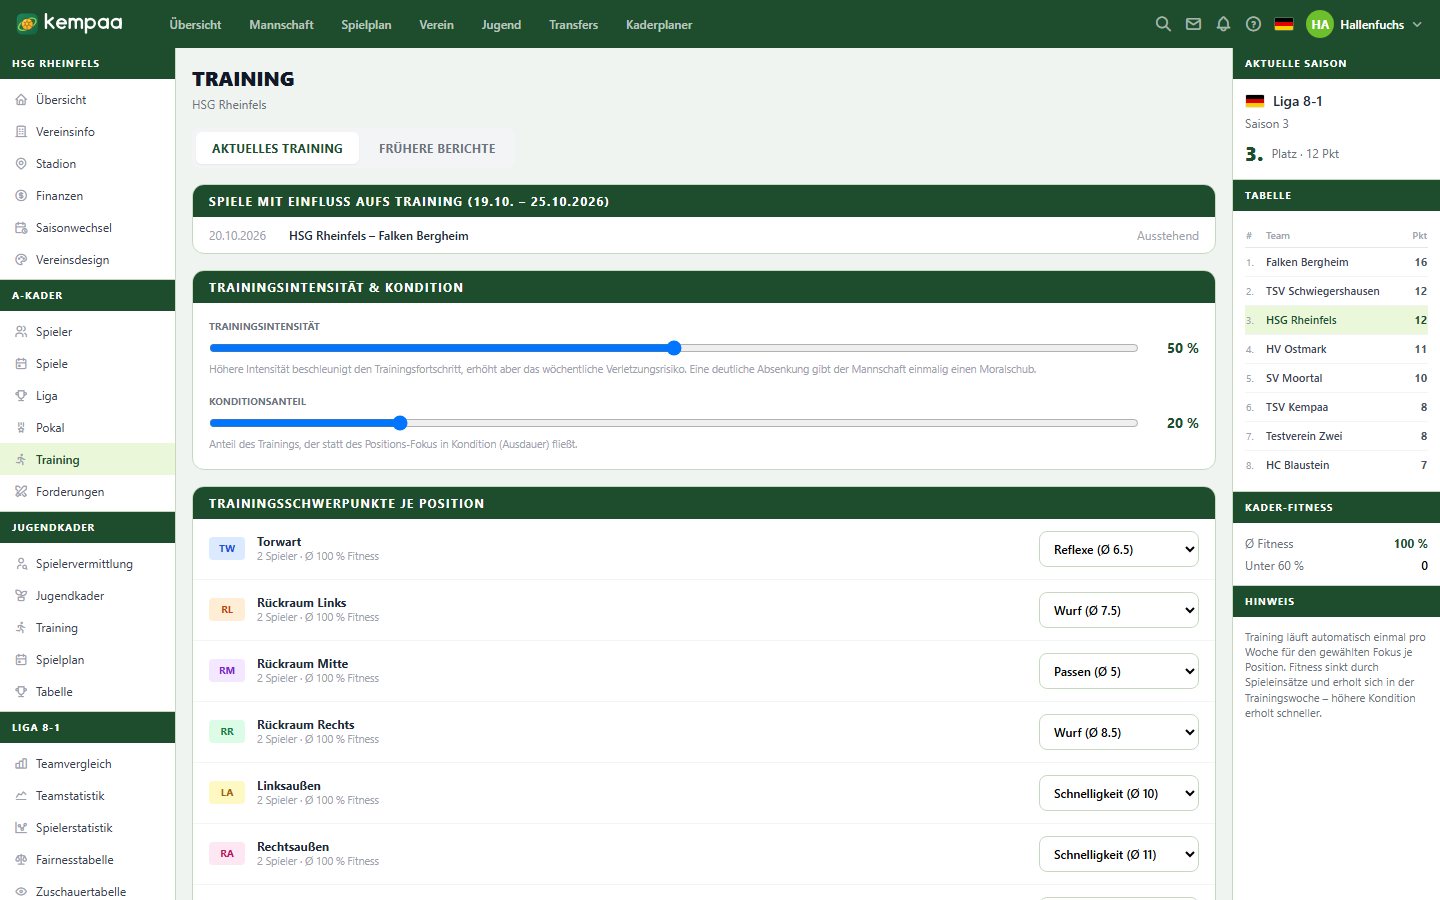Click the Teamvergleich chart icon
The width and height of the screenshot is (1440, 900).
point(21,764)
